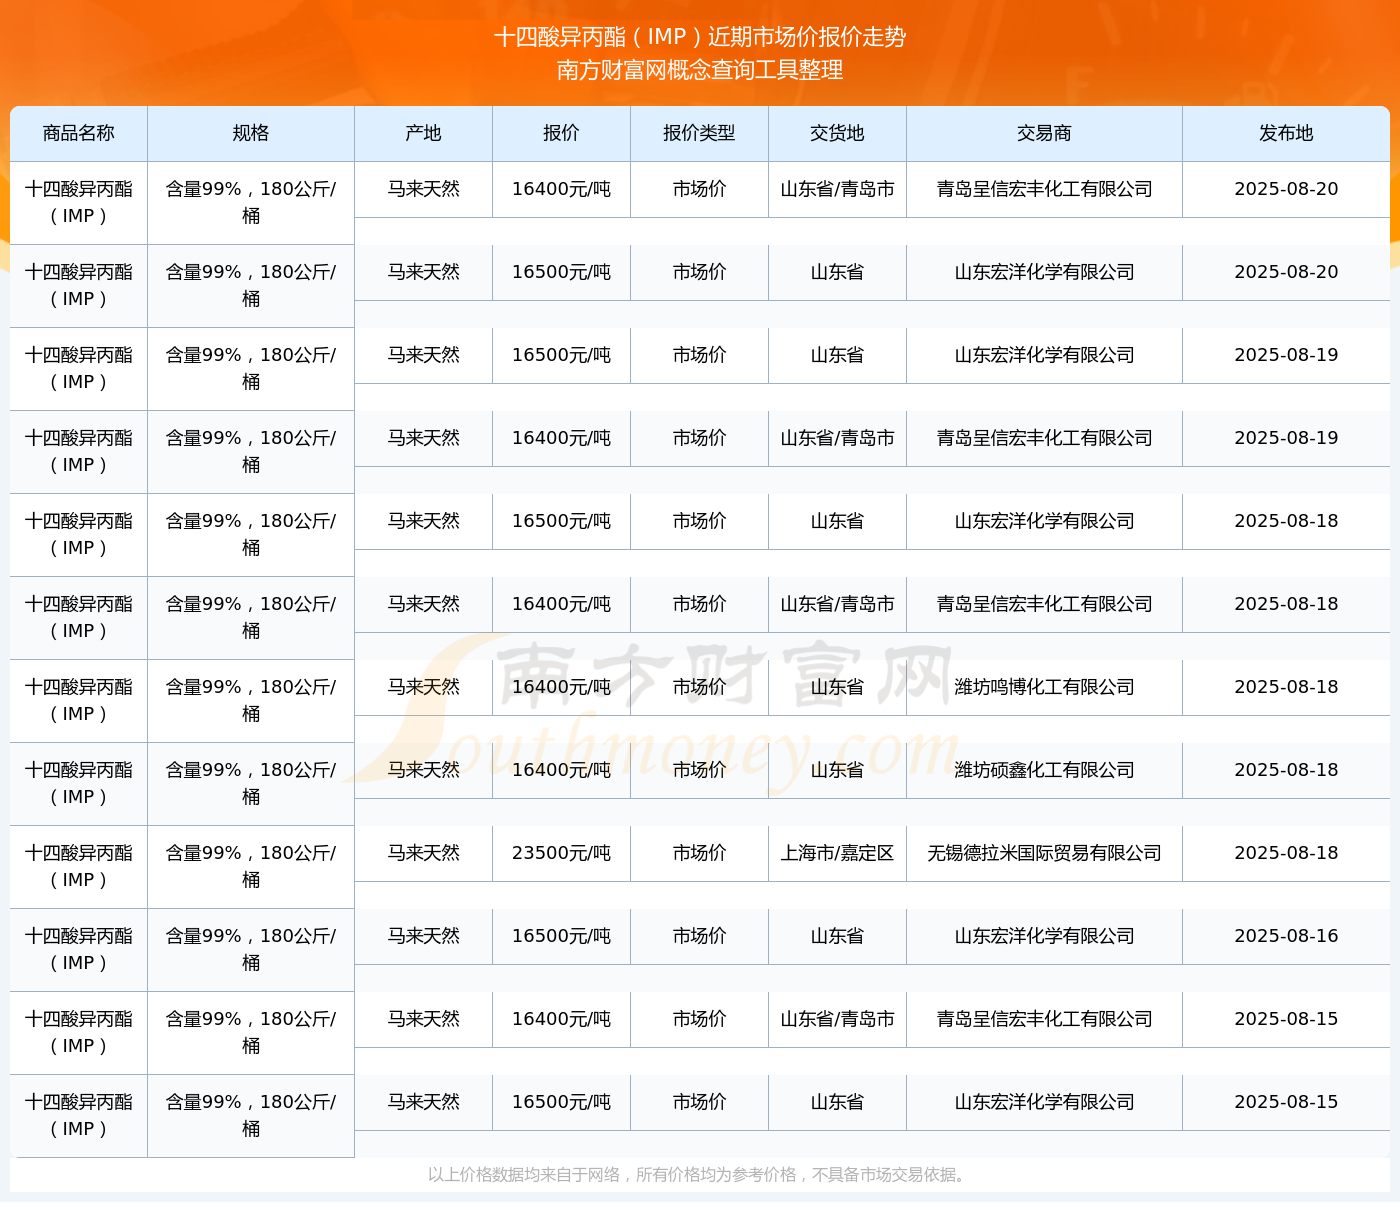Click the 交易商 column header
Image resolution: width=1400 pixels, height=1205 pixels.
point(1044,133)
